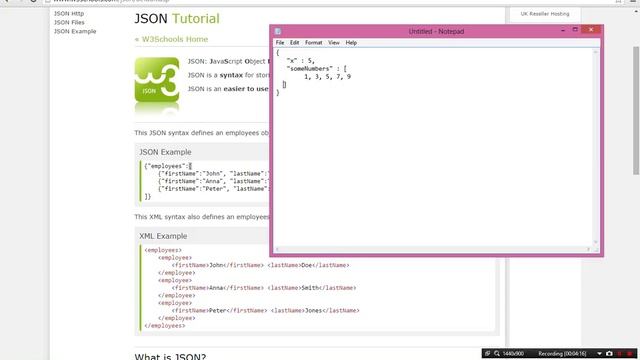Click the Recording timer text in recorder bar
The height and width of the screenshot is (360, 640).
[562, 353]
